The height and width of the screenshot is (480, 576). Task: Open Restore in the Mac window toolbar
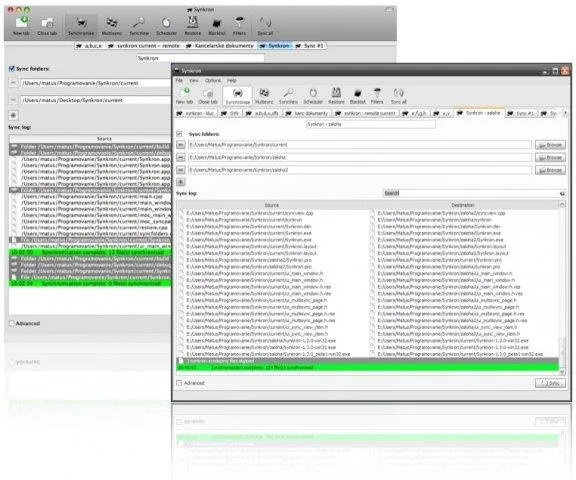click(x=192, y=26)
